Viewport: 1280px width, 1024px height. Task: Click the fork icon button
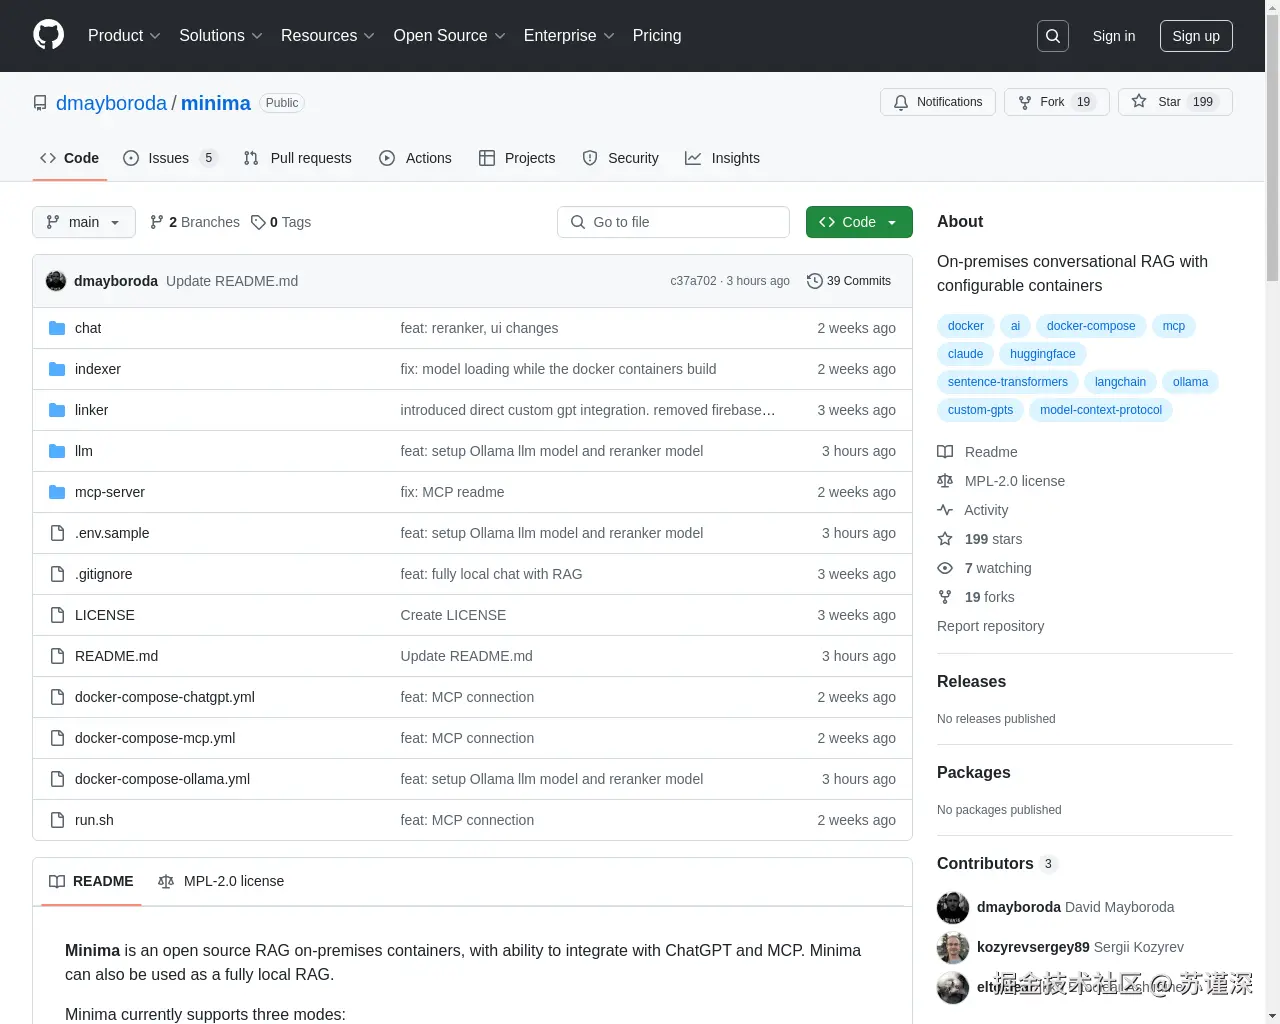click(1025, 102)
